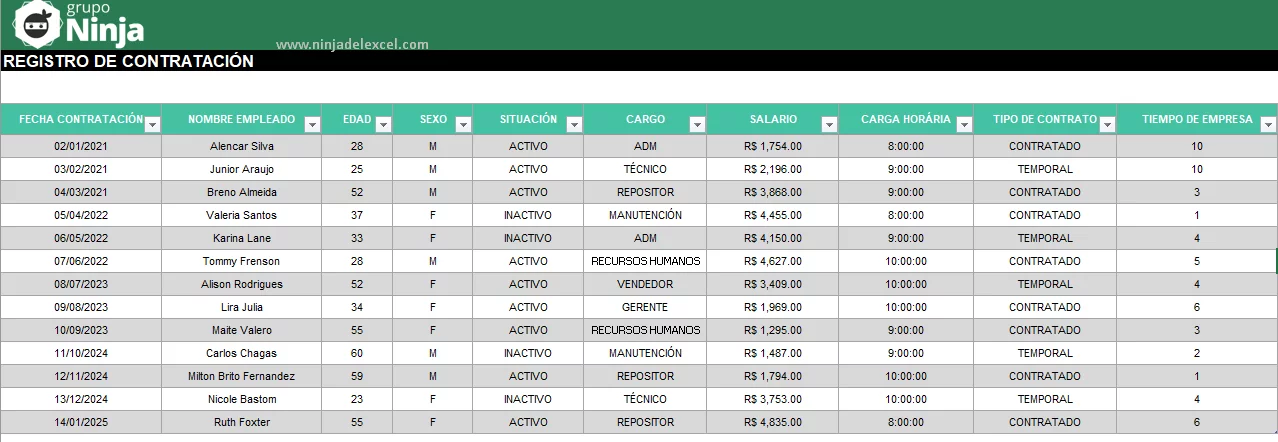
Task: Expand the SALARIO column filter
Action: (x=829, y=125)
